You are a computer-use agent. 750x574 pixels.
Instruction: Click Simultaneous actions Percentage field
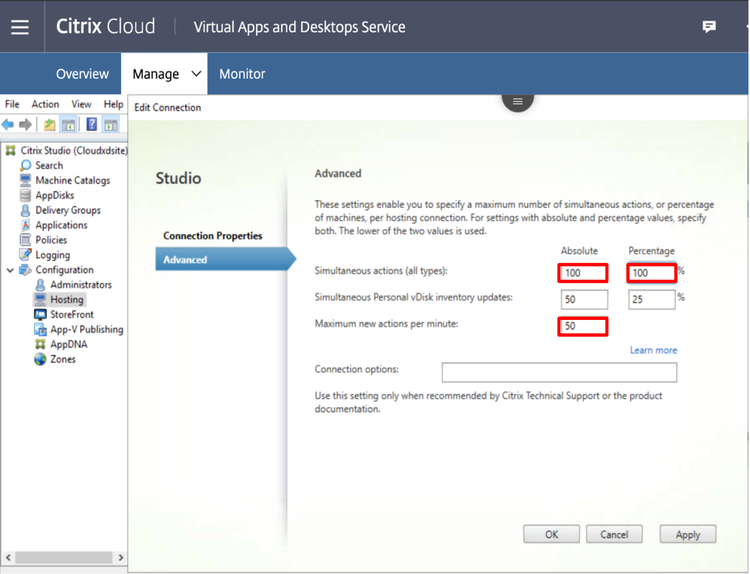651,273
